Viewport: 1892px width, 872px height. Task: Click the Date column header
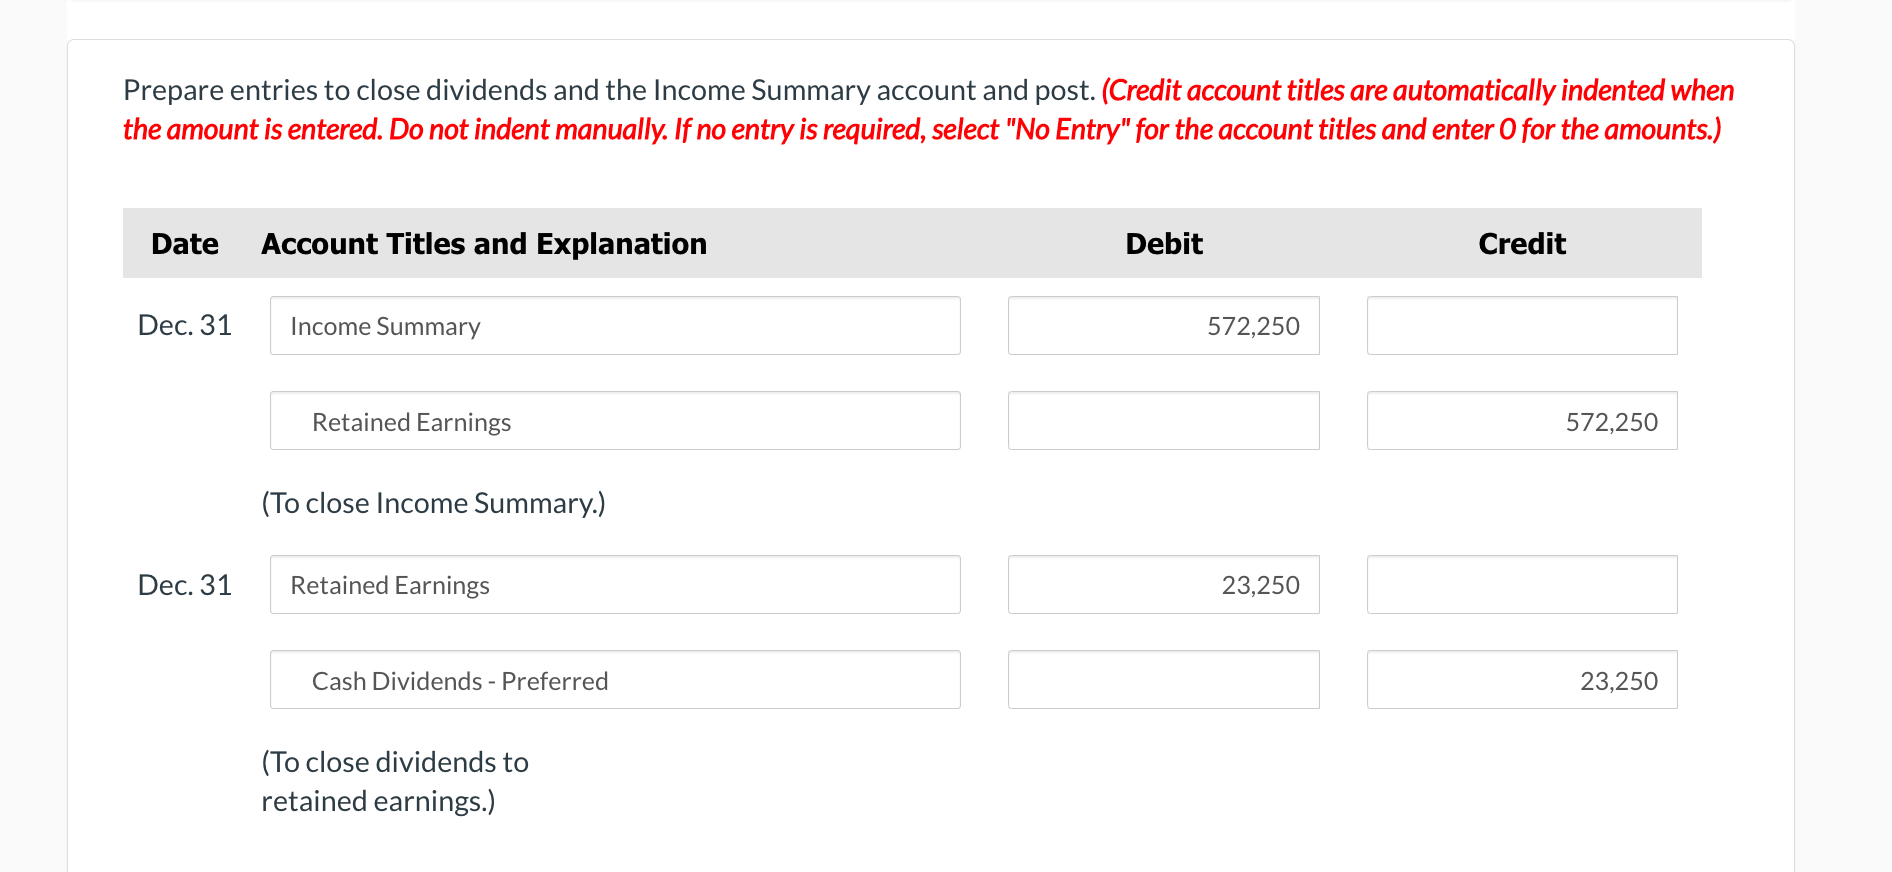[184, 243]
